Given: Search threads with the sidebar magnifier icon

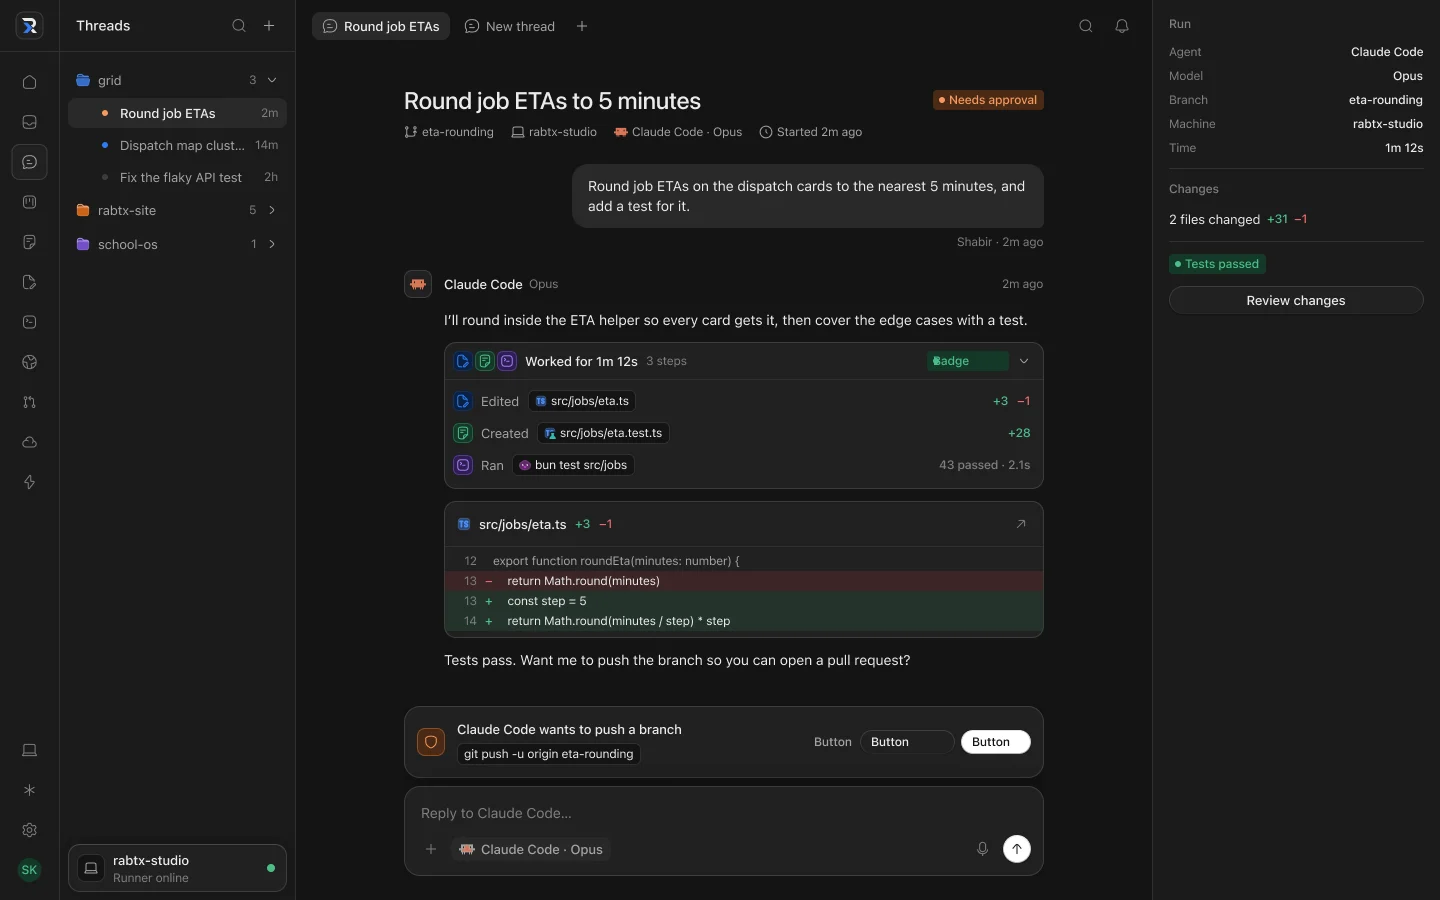Looking at the screenshot, I should pos(239,26).
